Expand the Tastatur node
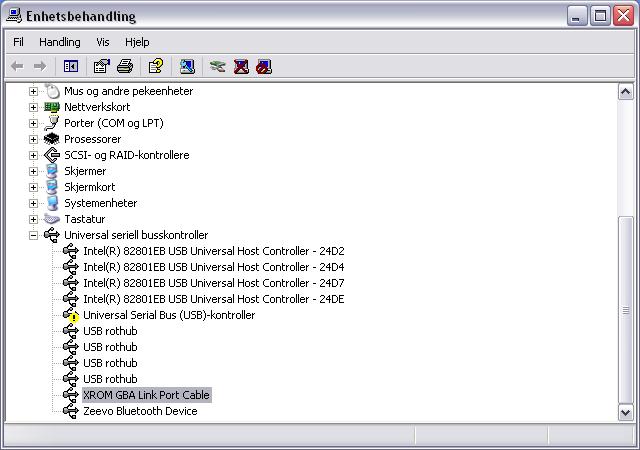 pos(33,219)
